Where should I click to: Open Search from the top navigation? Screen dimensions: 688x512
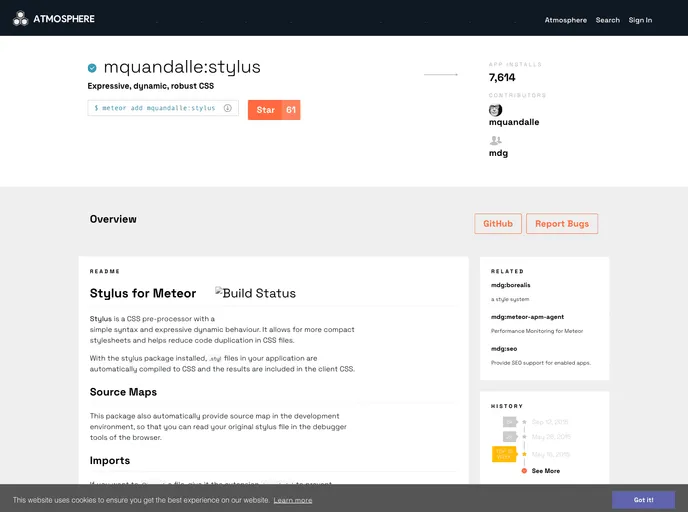[x=608, y=20]
